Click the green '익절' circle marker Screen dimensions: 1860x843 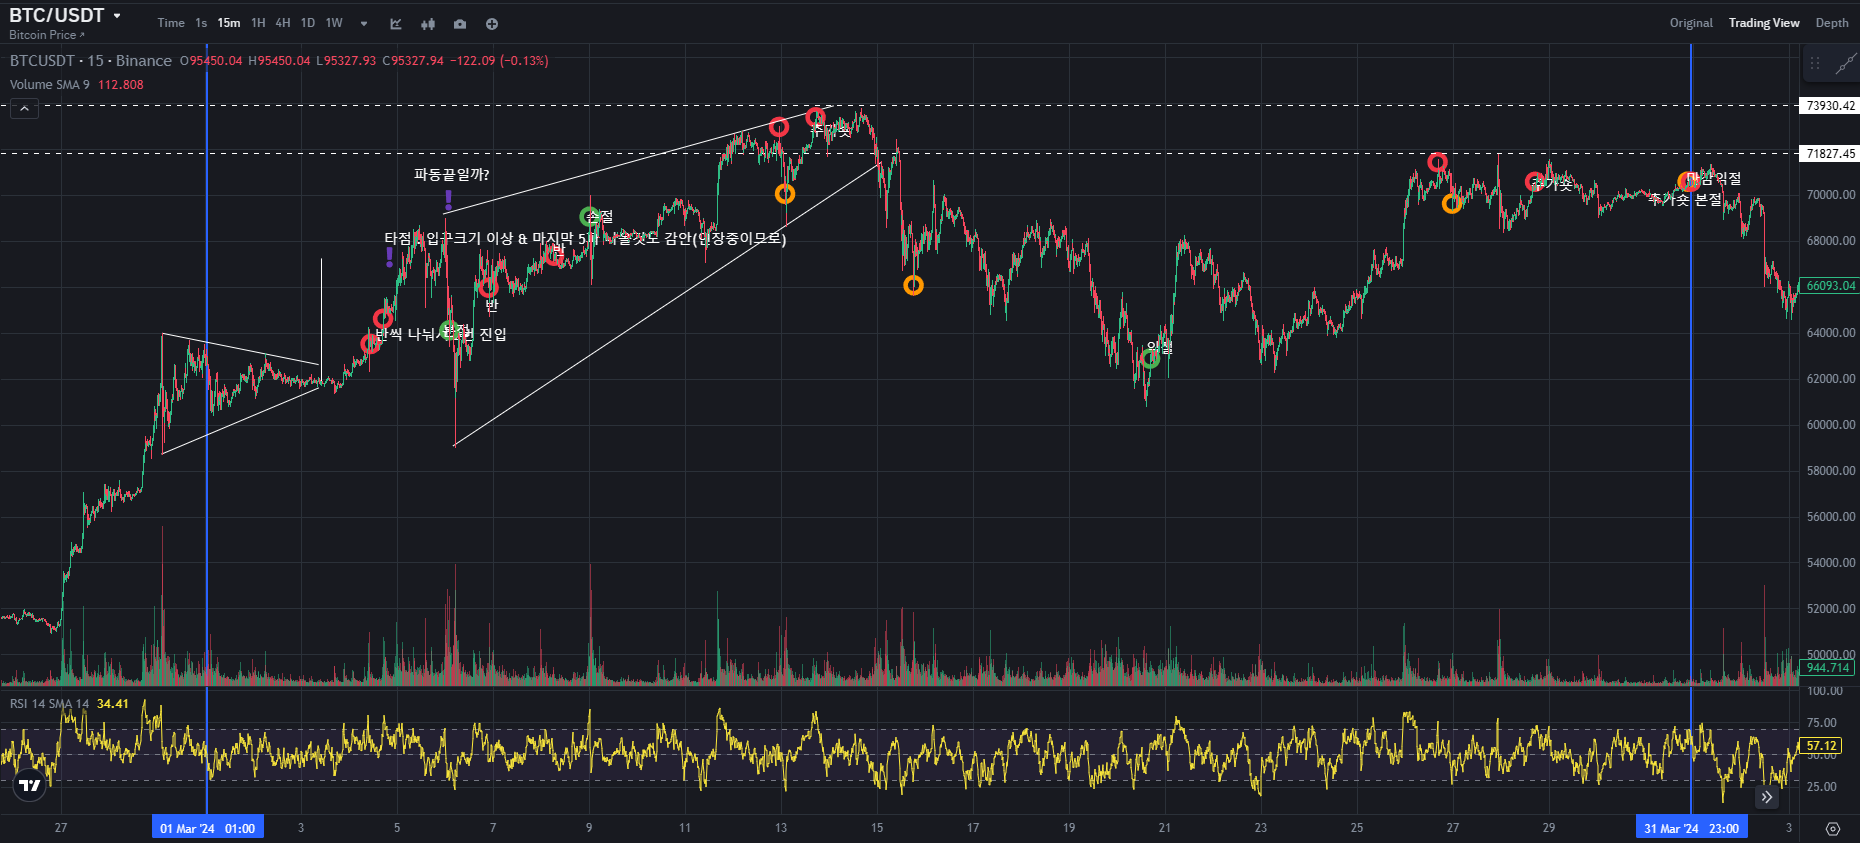pos(1151,358)
